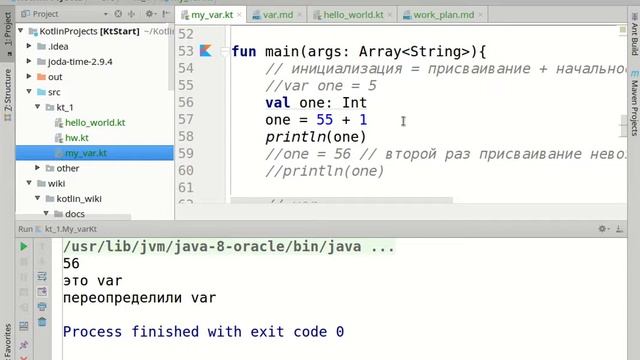Collapse the kotlin_wiki folder
Viewport: 640px width, 360px height.
point(38,198)
